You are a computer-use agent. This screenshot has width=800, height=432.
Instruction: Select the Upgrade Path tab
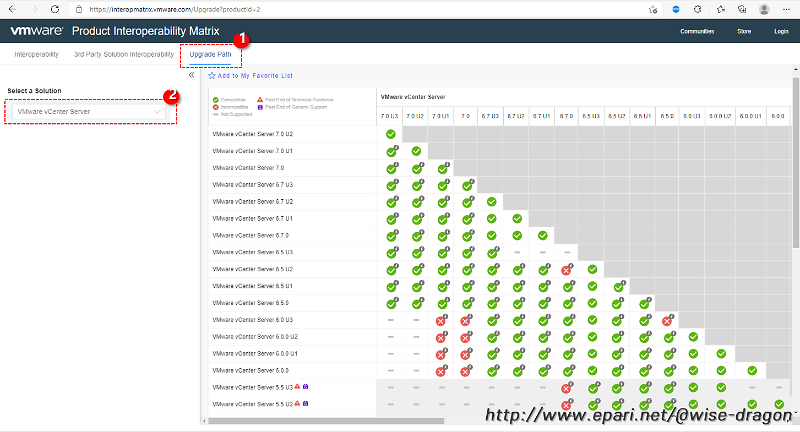pos(210,54)
